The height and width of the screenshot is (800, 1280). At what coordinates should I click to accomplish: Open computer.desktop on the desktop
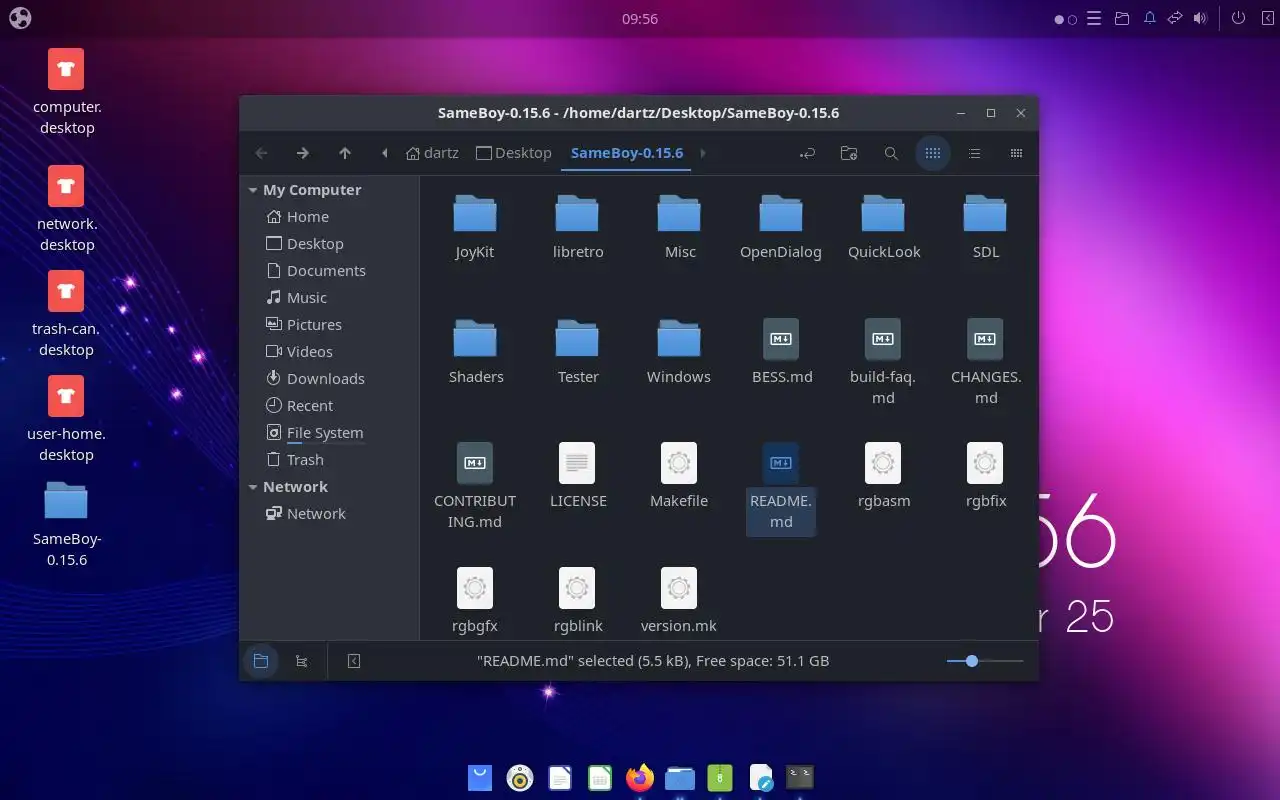pyautogui.click(x=66, y=93)
